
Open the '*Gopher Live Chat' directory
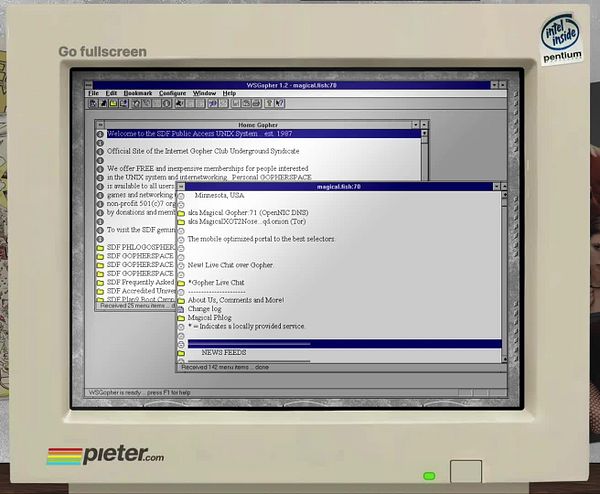216,283
